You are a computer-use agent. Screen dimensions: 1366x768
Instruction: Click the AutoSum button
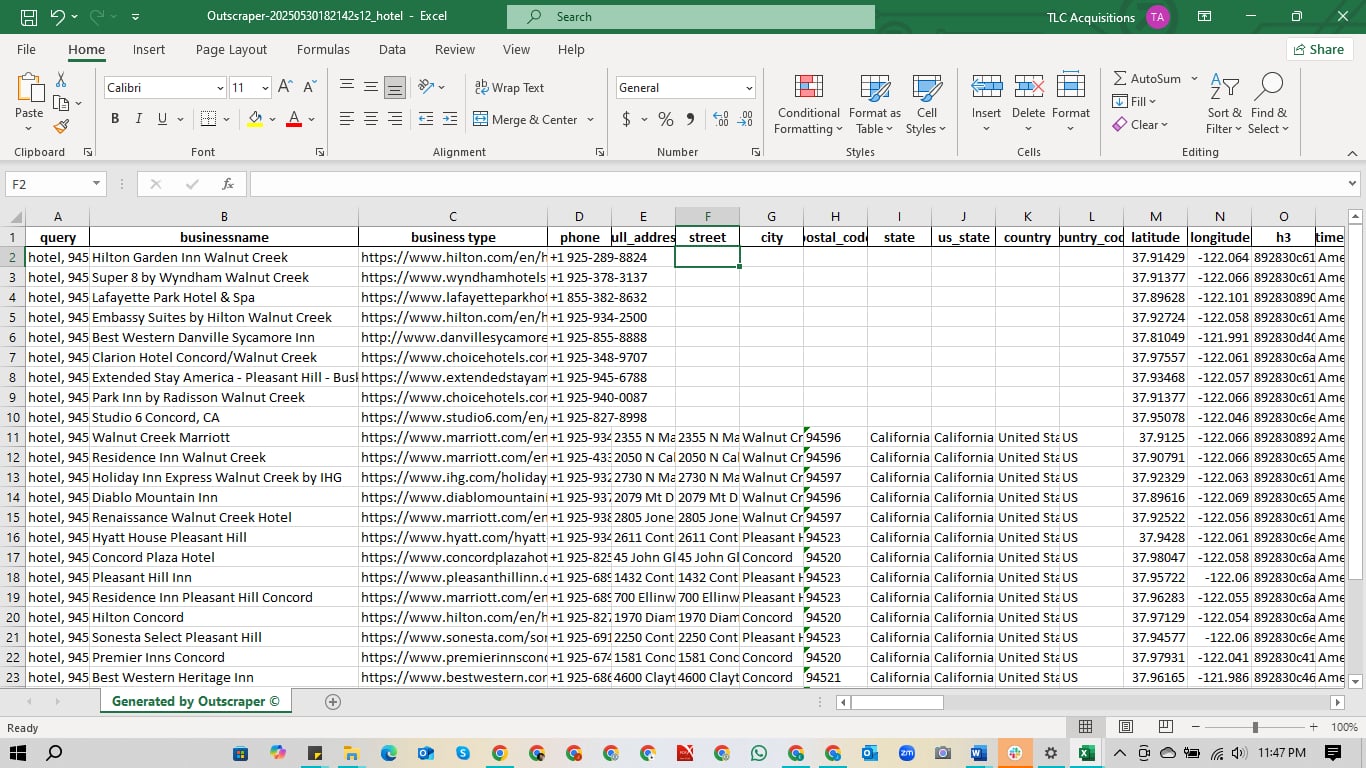[1146, 78]
